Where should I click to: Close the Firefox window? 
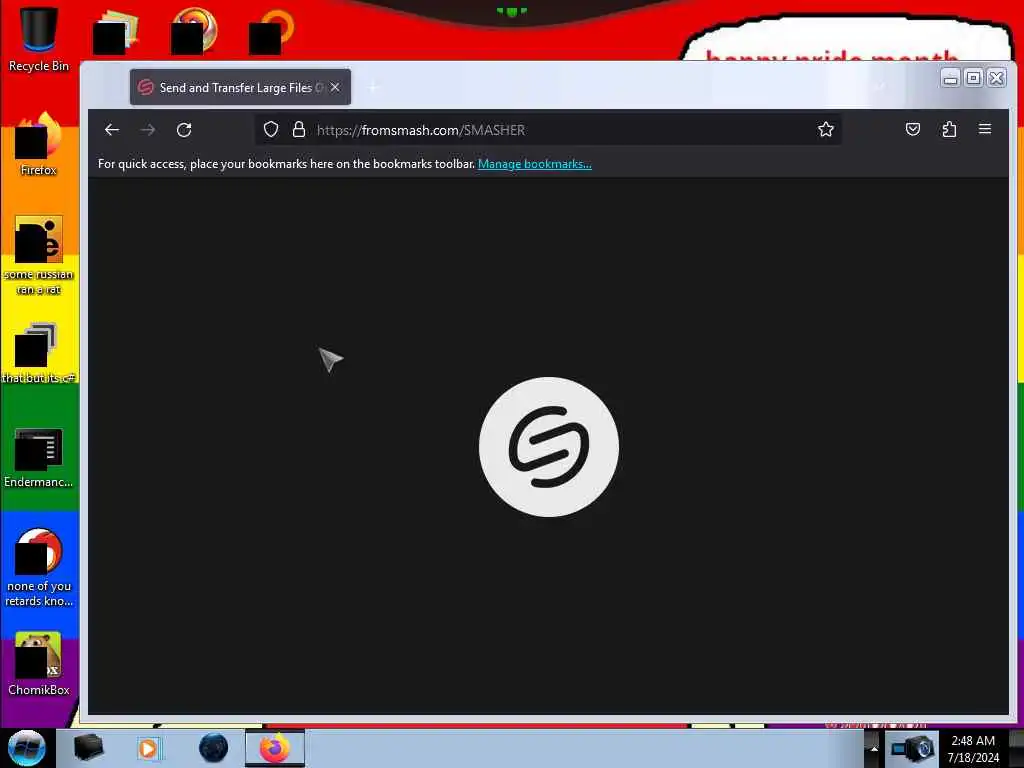click(x=997, y=78)
